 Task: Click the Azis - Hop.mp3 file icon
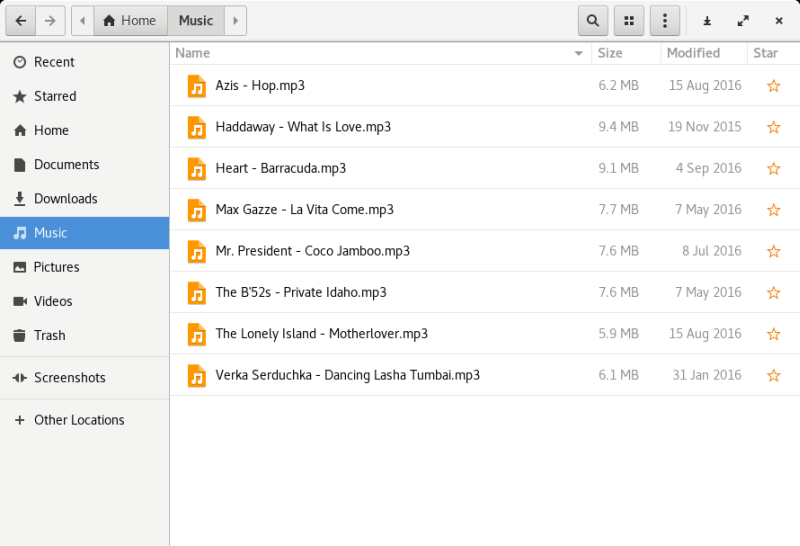(x=197, y=86)
